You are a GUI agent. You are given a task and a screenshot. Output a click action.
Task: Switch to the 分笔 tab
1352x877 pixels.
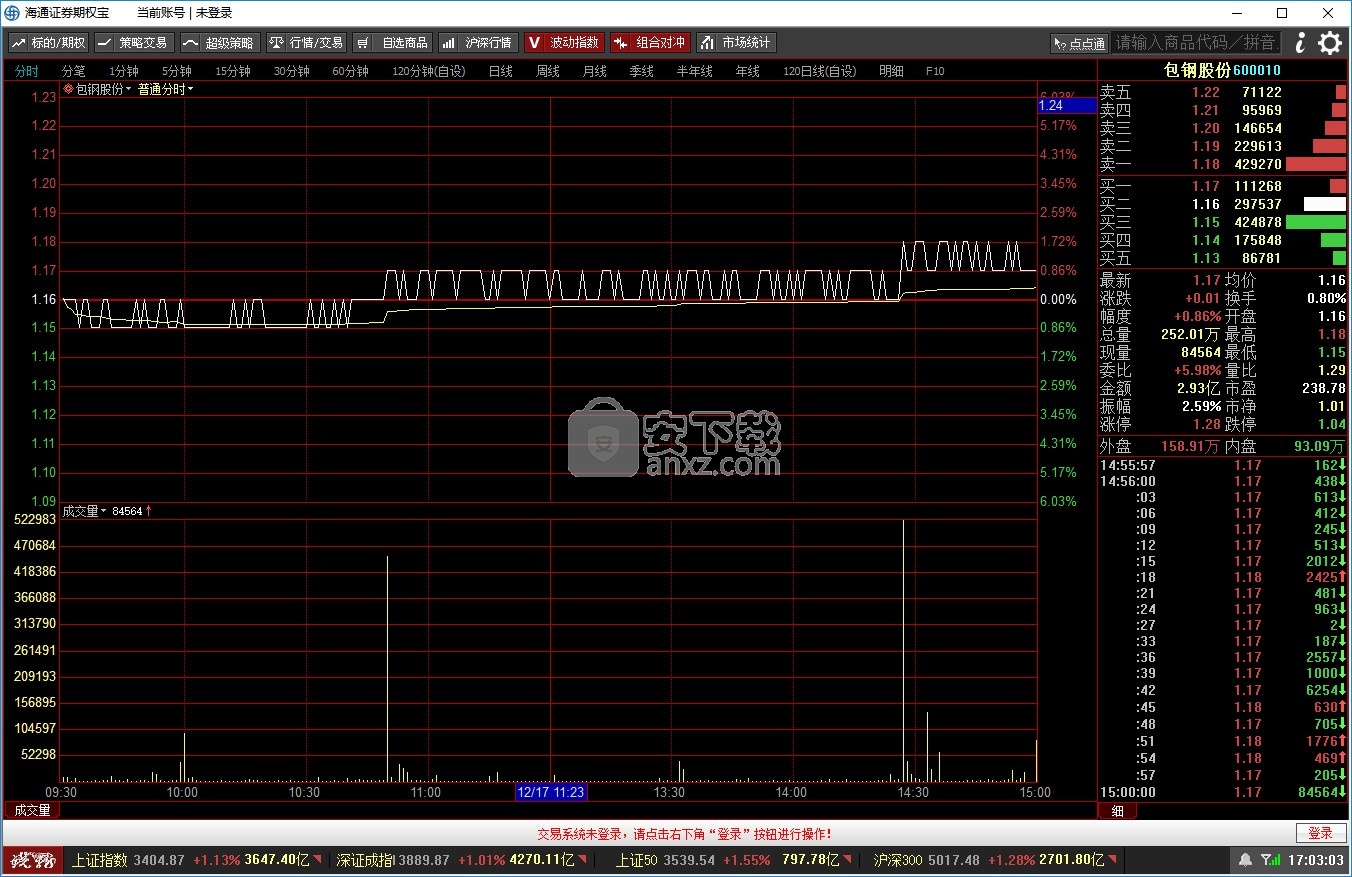(x=74, y=71)
